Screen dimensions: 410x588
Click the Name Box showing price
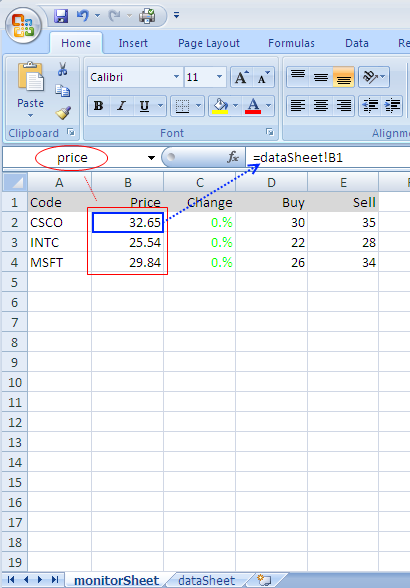tap(74, 158)
